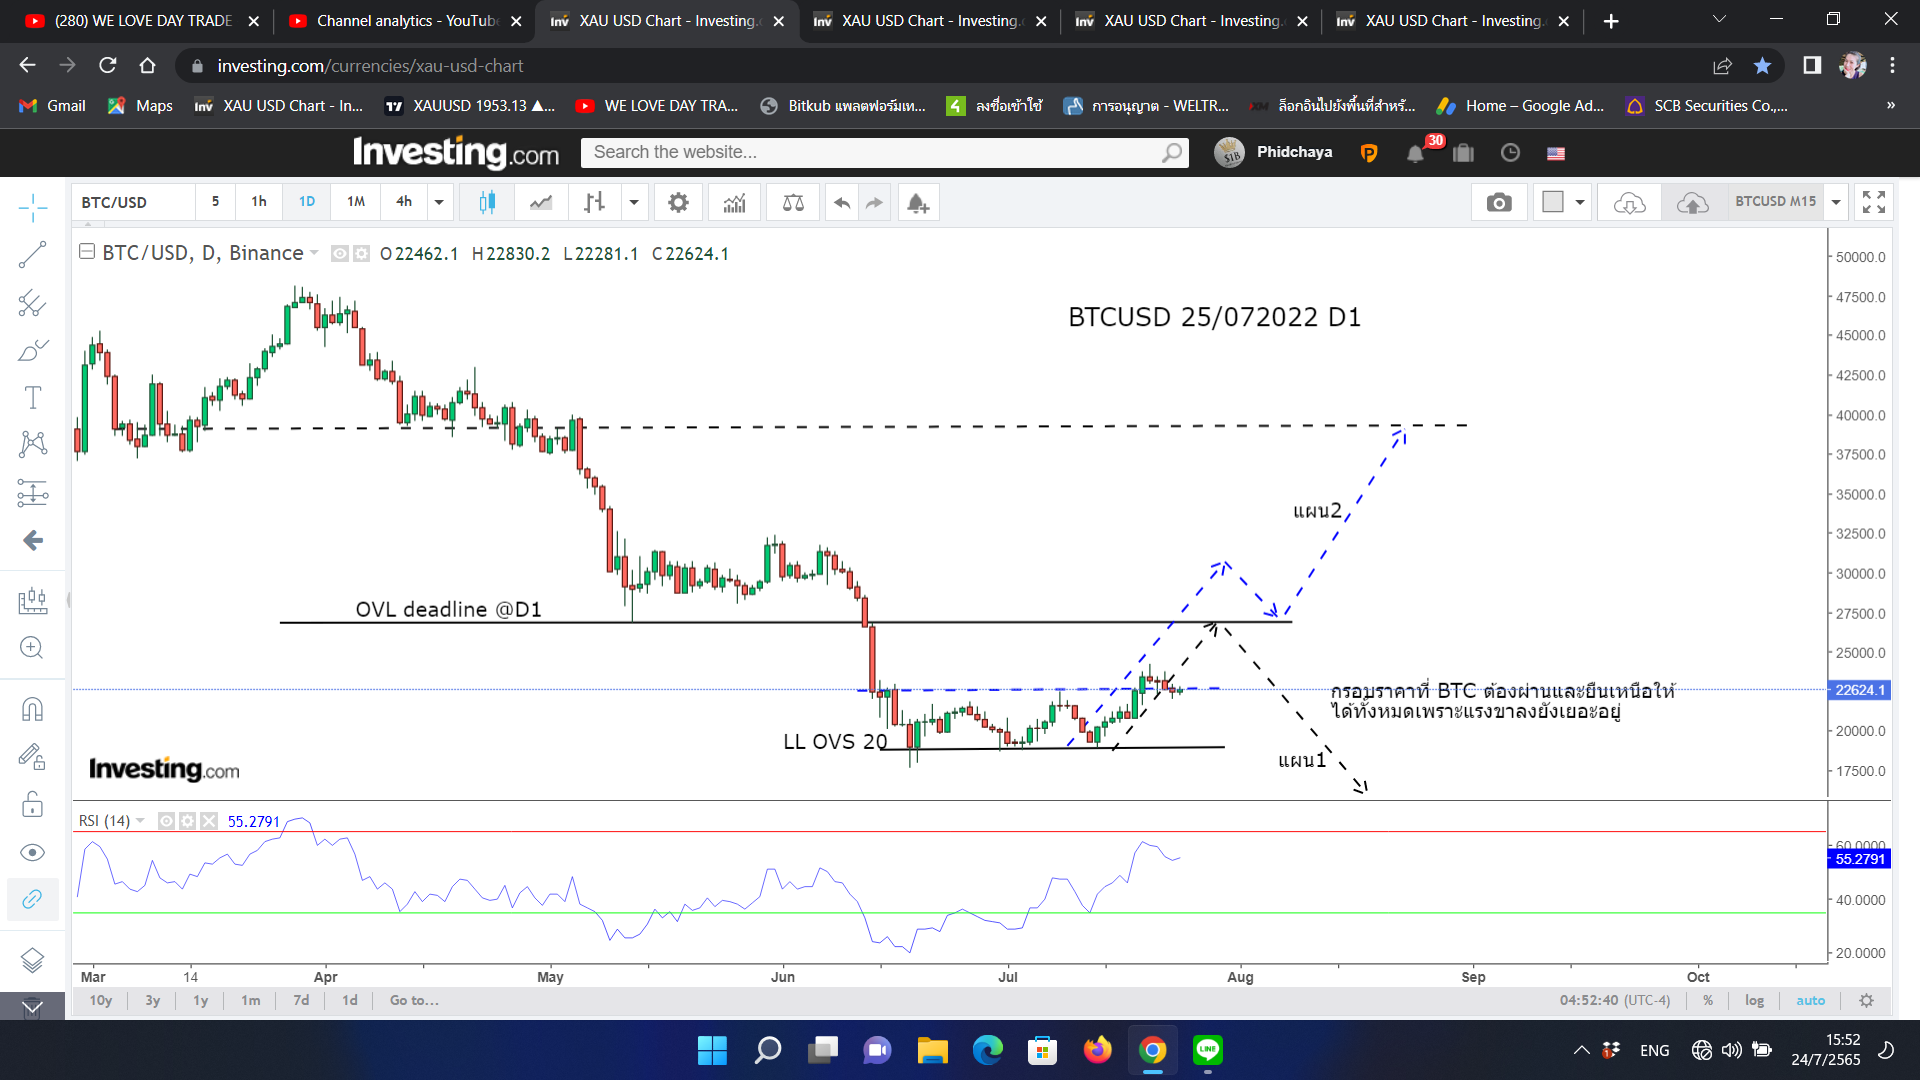1920x1080 pixels.
Task: Click the back arrow in drawing sidebar
Action: [x=32, y=540]
